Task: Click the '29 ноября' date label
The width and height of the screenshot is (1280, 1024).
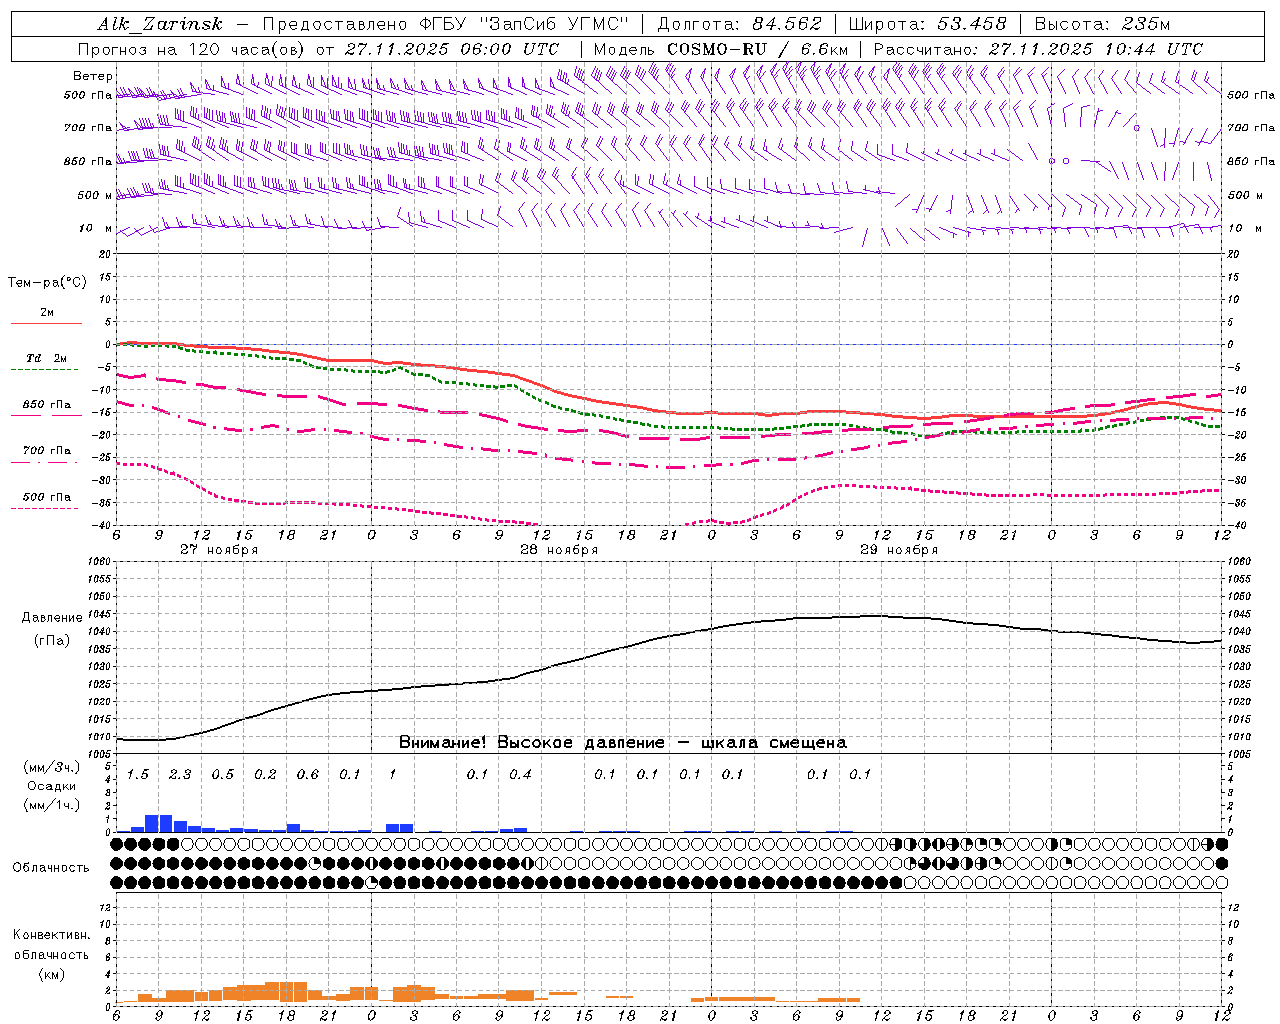Action: [x=899, y=550]
